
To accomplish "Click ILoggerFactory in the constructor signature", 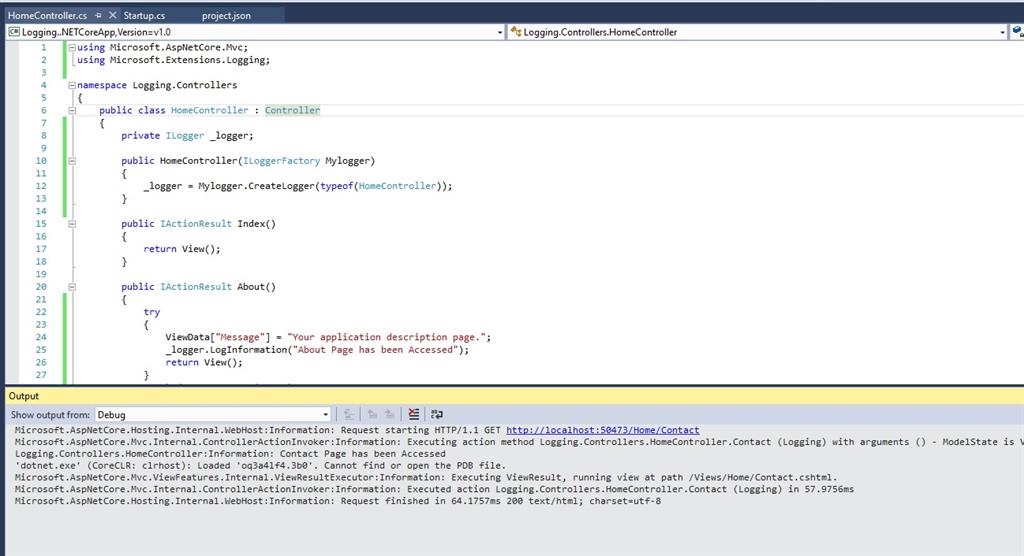I will pyautogui.click(x=281, y=161).
